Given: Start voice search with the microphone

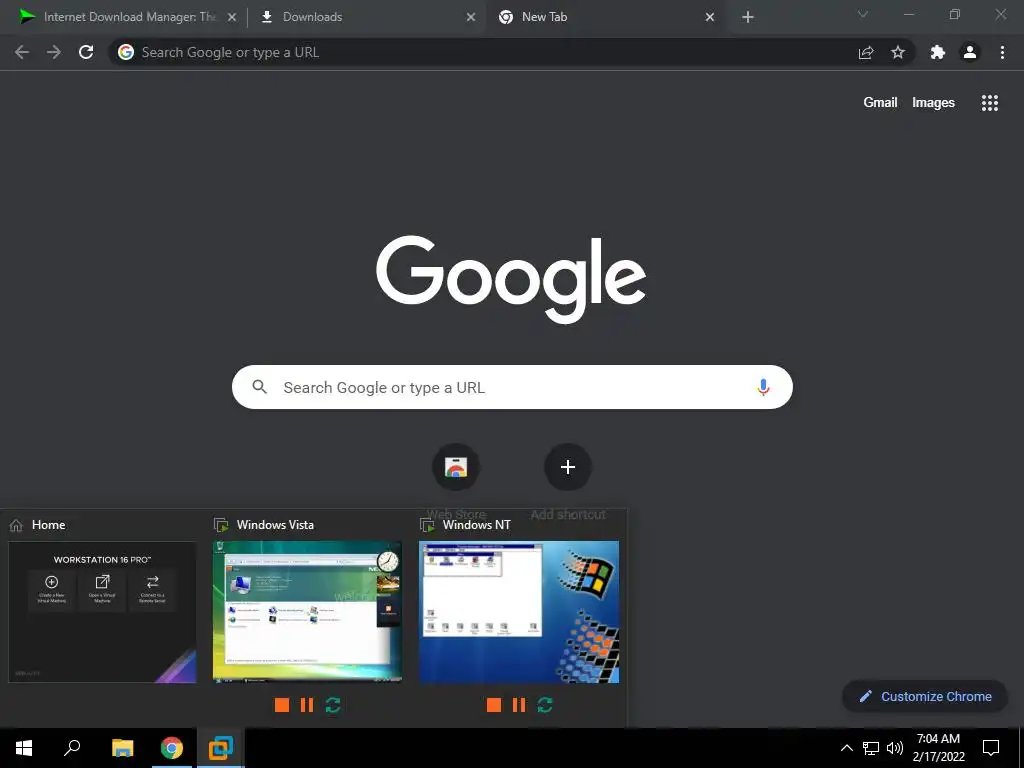Looking at the screenshot, I should pos(763,387).
